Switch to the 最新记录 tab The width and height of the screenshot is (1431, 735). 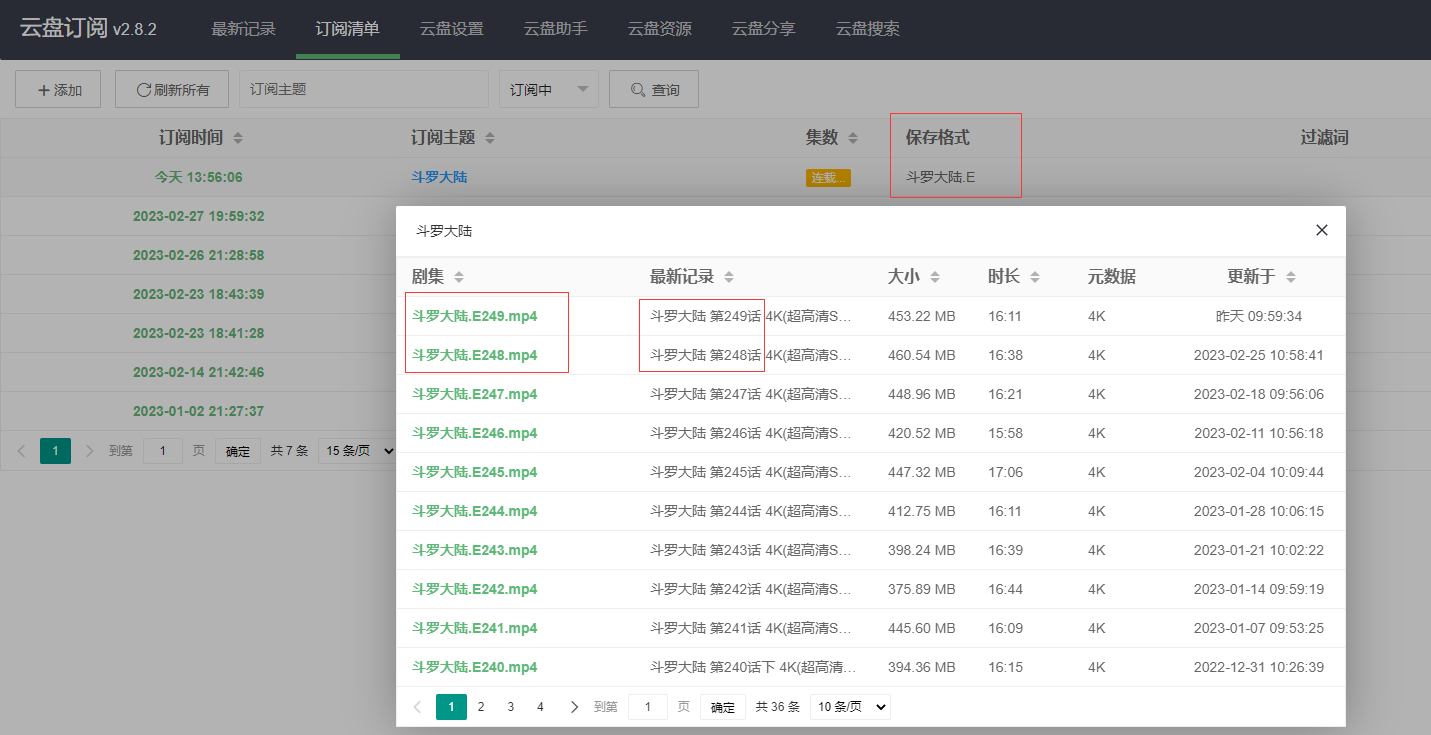[243, 30]
